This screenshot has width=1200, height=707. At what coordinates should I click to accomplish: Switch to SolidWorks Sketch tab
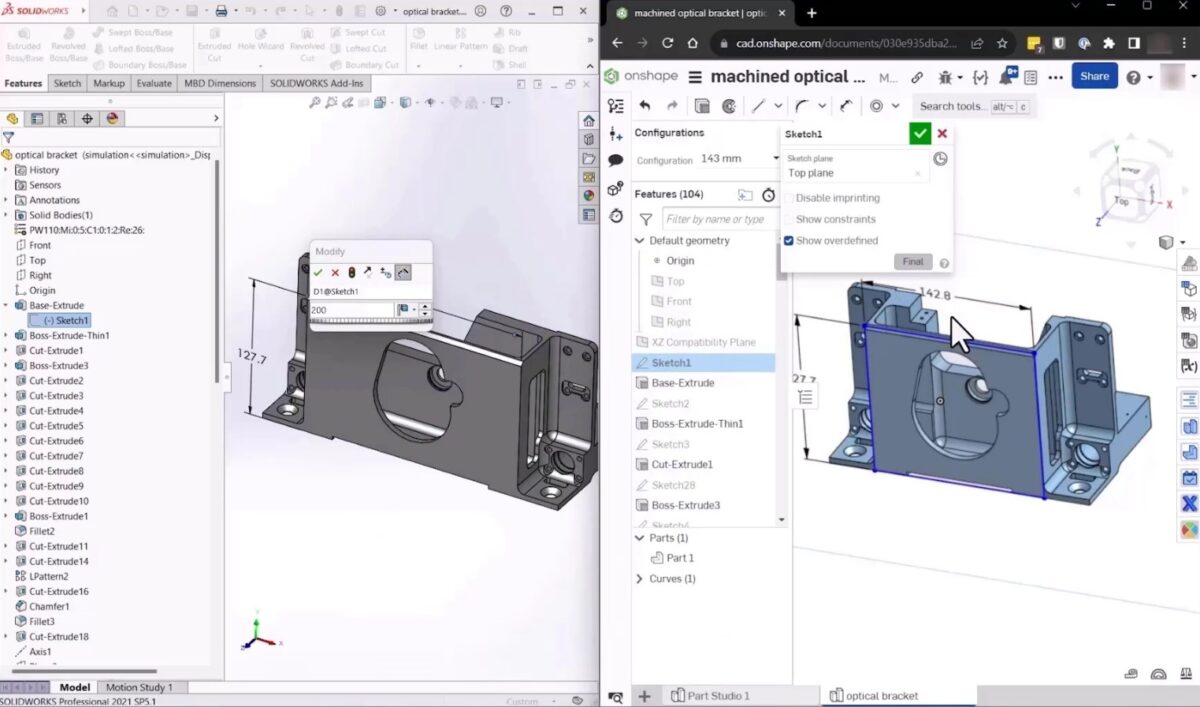click(67, 83)
